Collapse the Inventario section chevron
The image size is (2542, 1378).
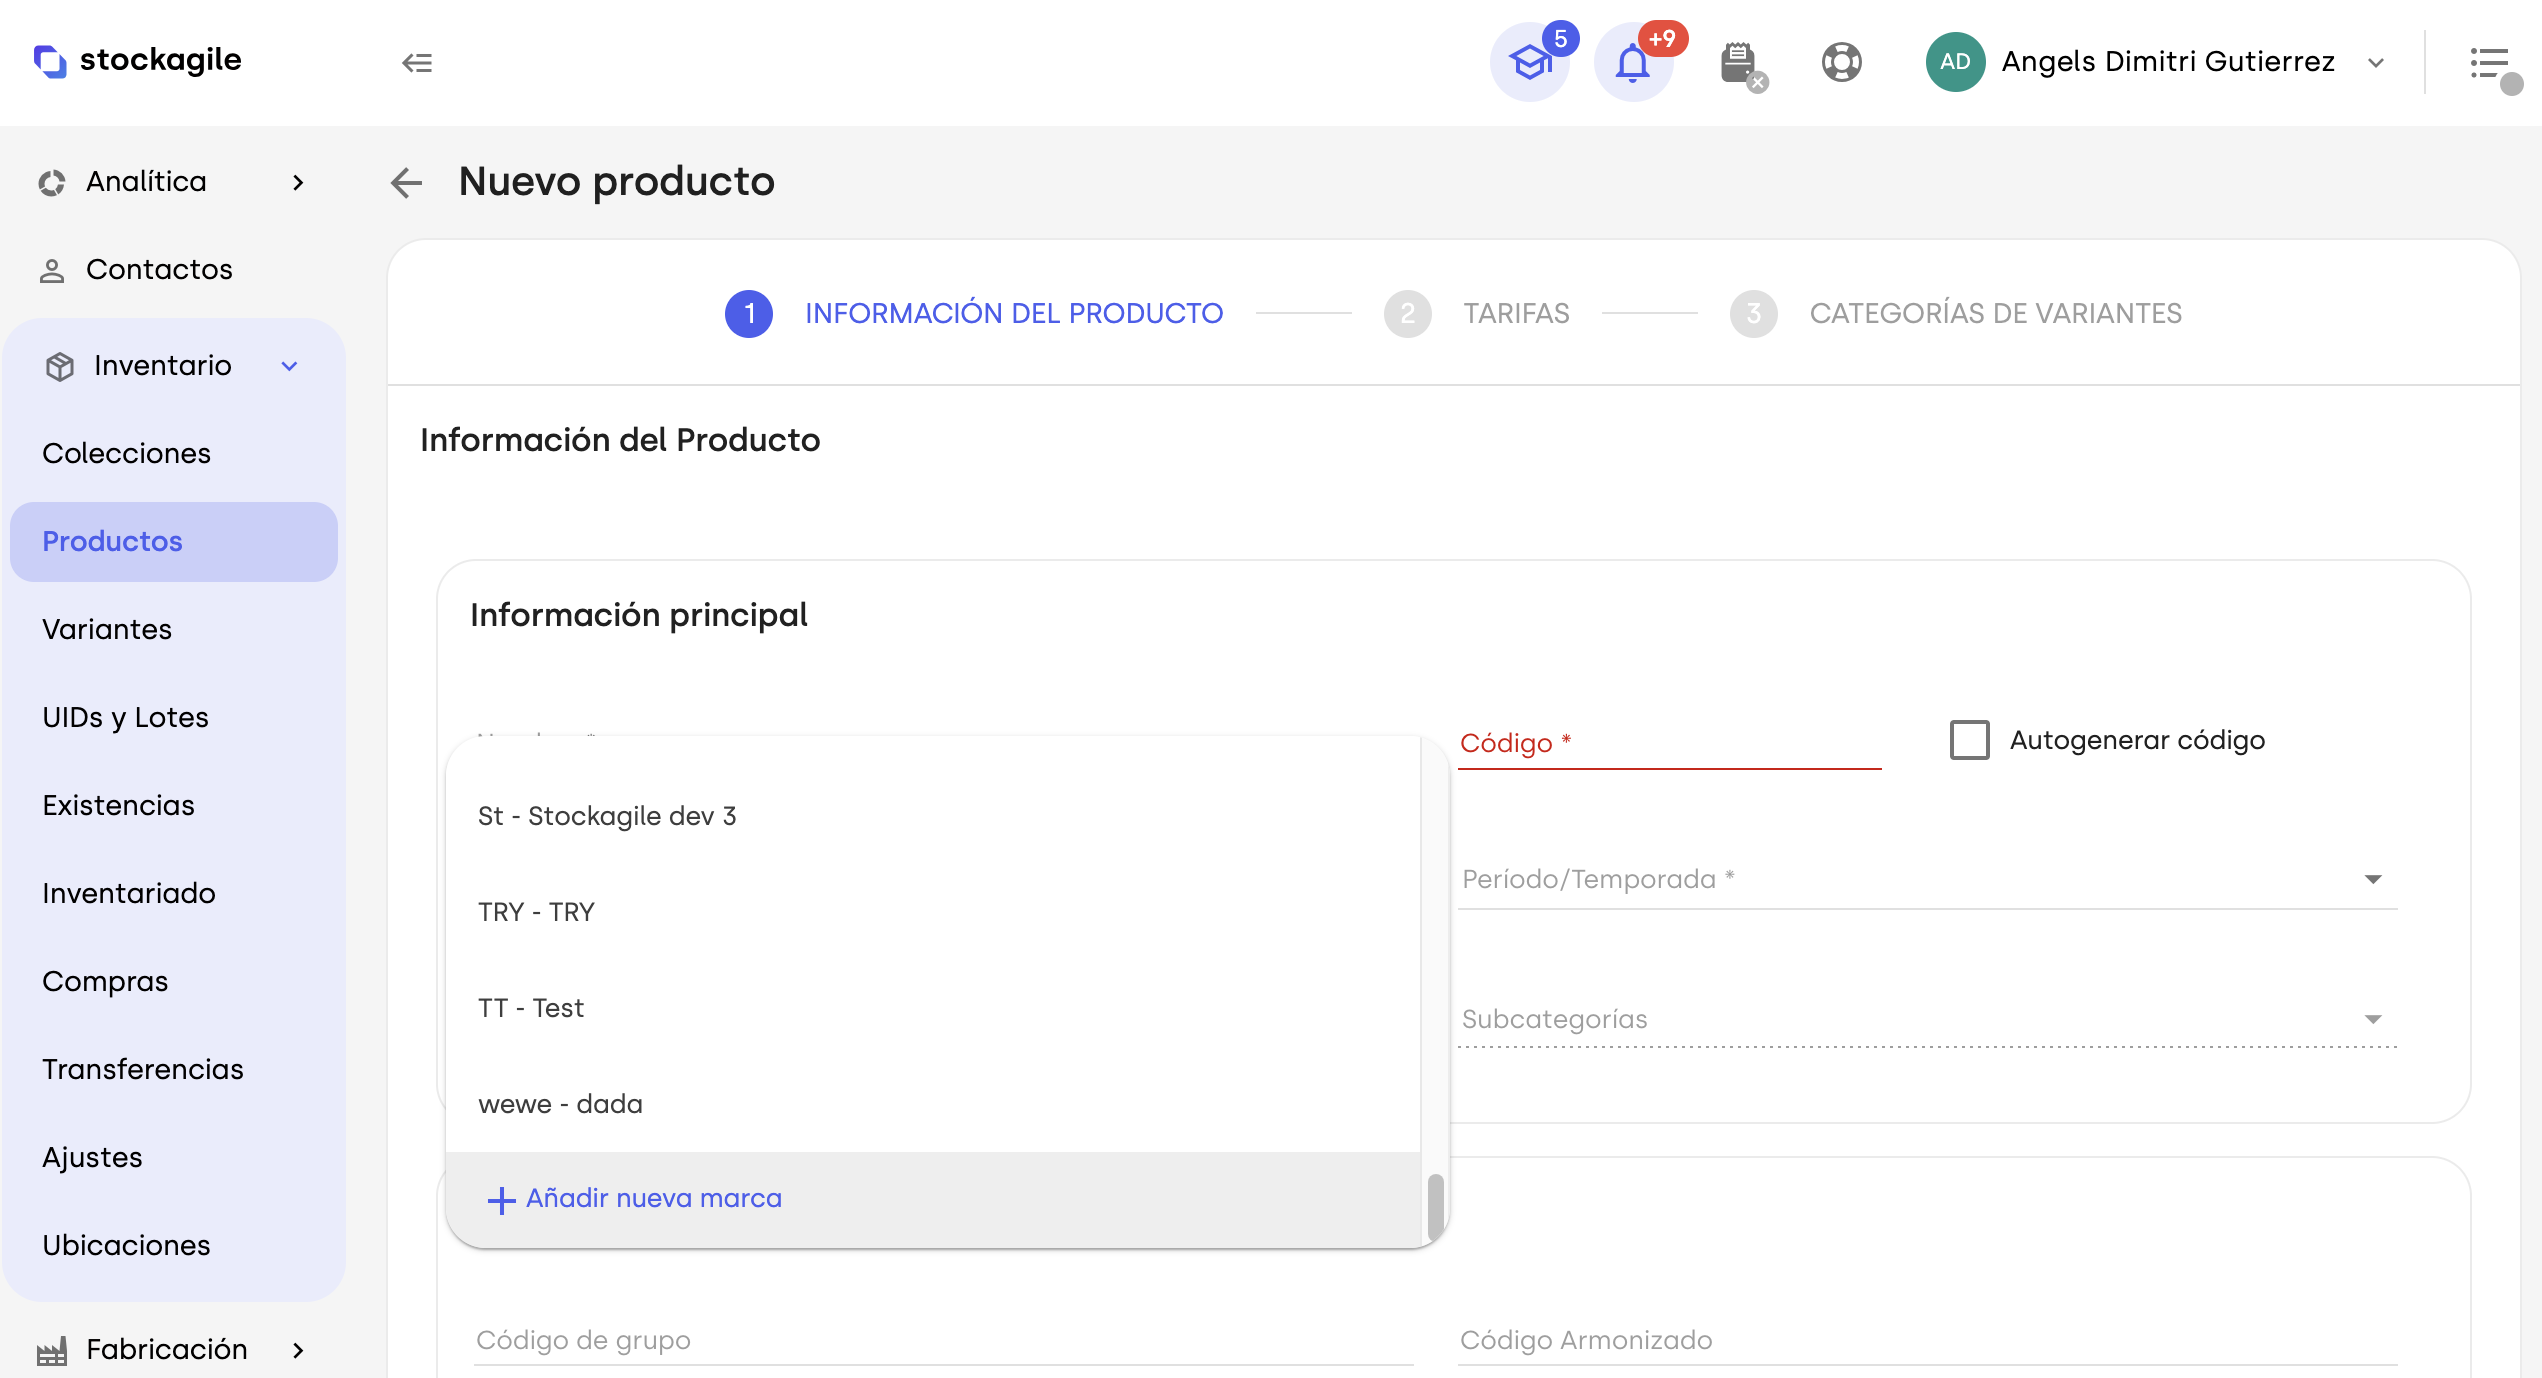click(x=290, y=366)
